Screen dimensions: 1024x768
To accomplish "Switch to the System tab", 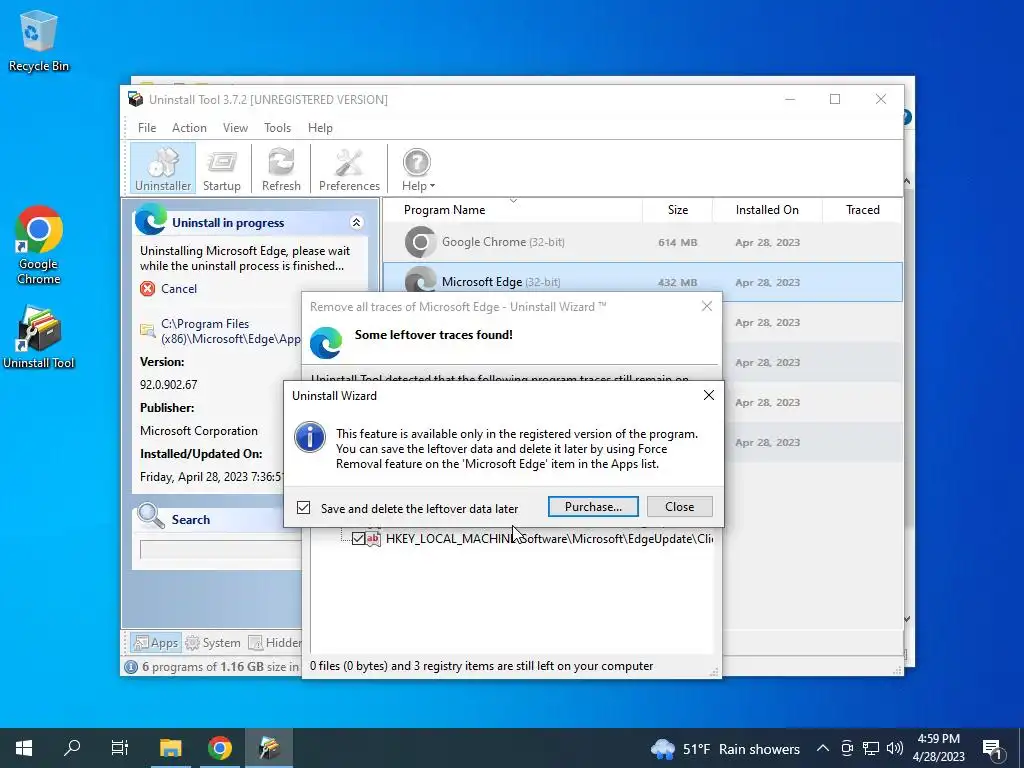I will [x=213, y=643].
